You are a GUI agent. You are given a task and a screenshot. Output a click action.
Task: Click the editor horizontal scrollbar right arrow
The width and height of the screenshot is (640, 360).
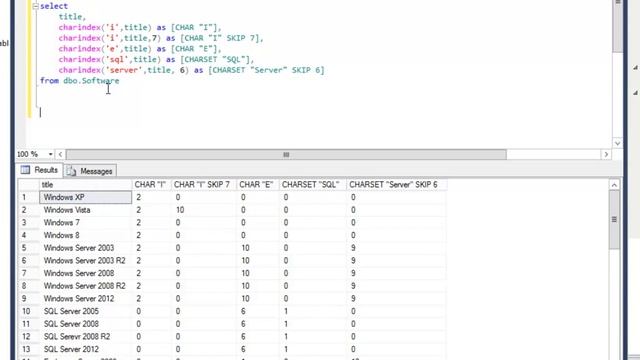coord(606,154)
